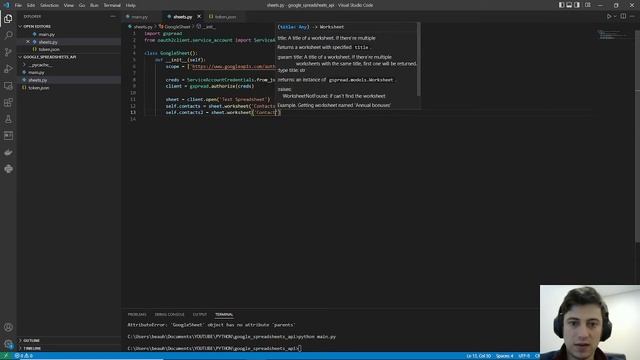Open the Run and Debug view

[8, 69]
